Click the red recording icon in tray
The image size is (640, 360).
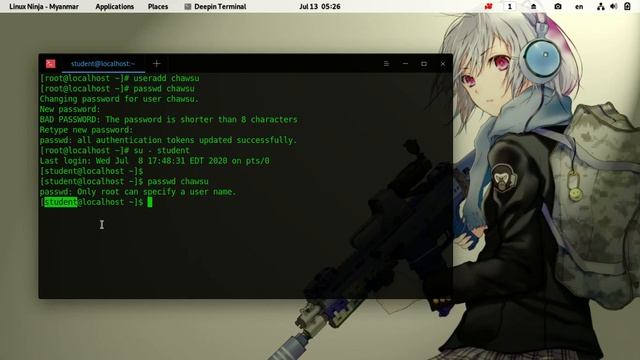click(488, 7)
